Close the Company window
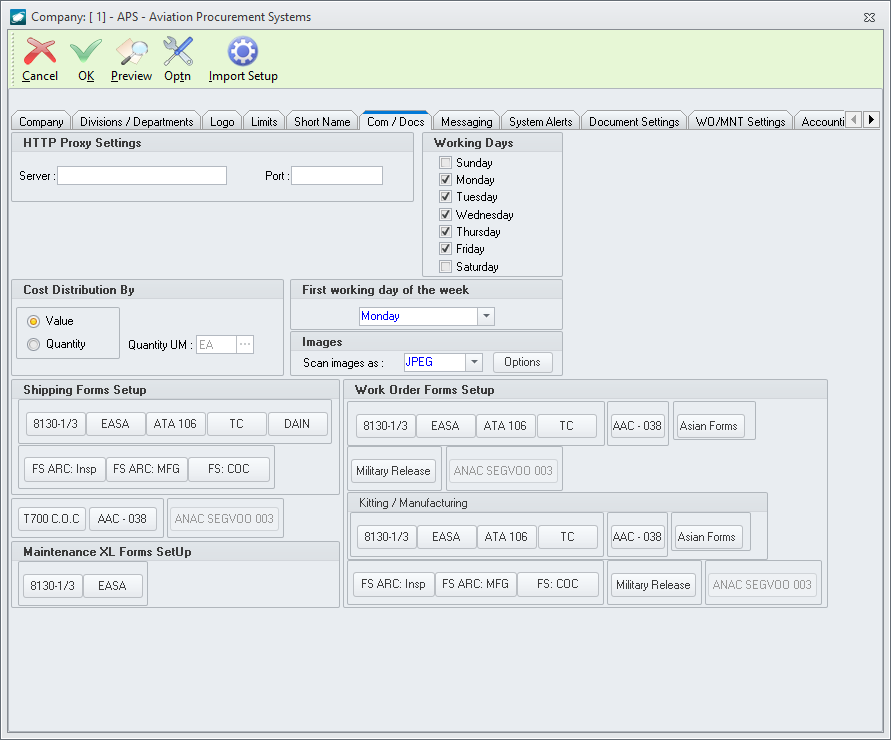This screenshot has width=891, height=740. pyautogui.click(x=869, y=17)
